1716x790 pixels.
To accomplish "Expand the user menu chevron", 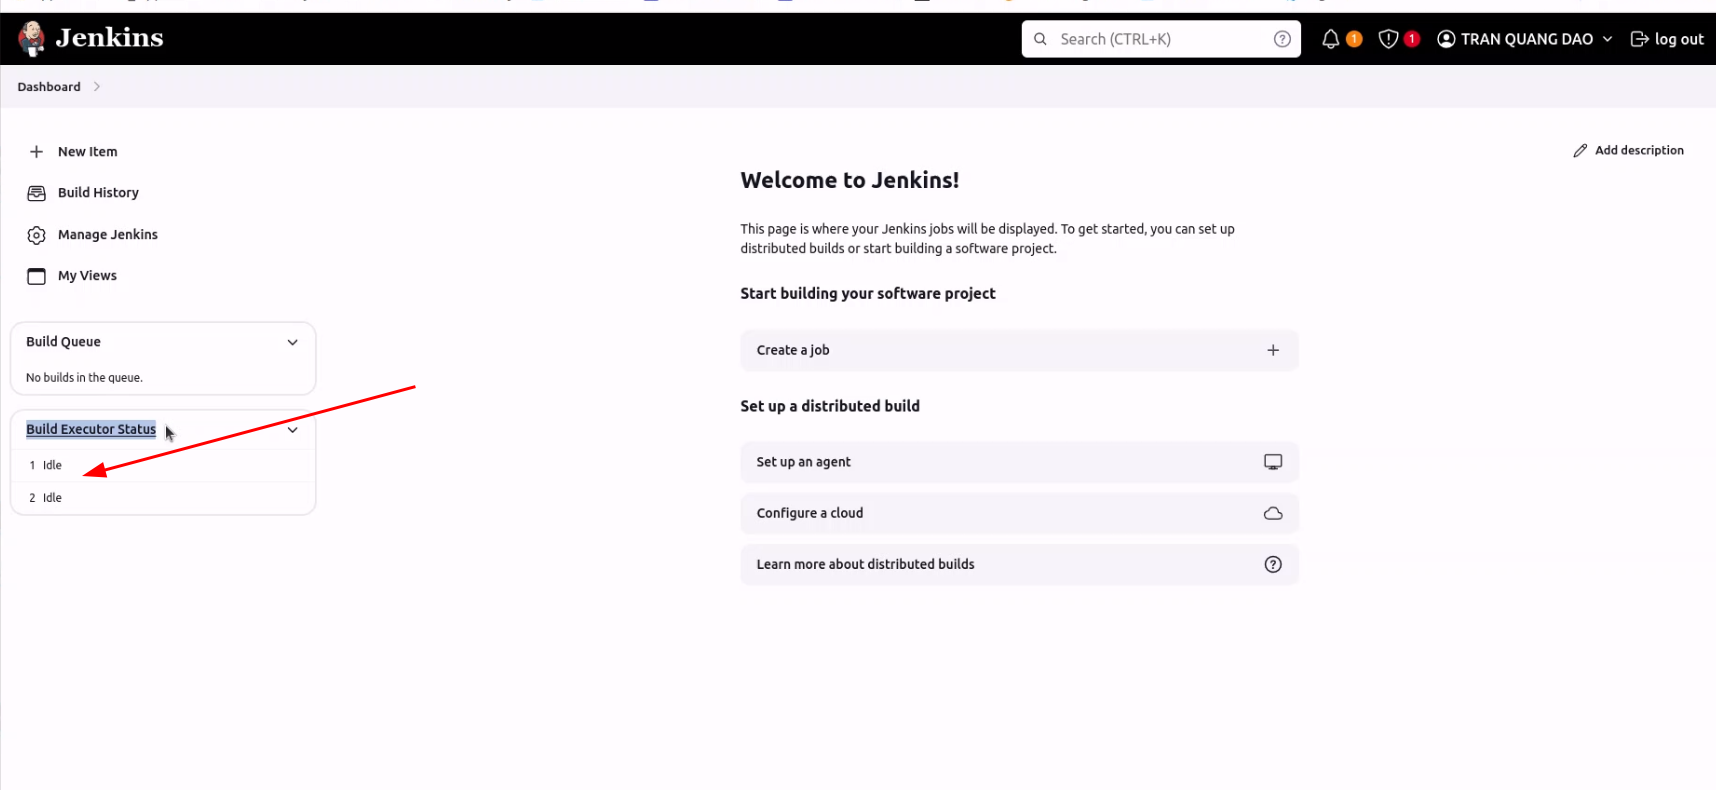I will (1607, 39).
